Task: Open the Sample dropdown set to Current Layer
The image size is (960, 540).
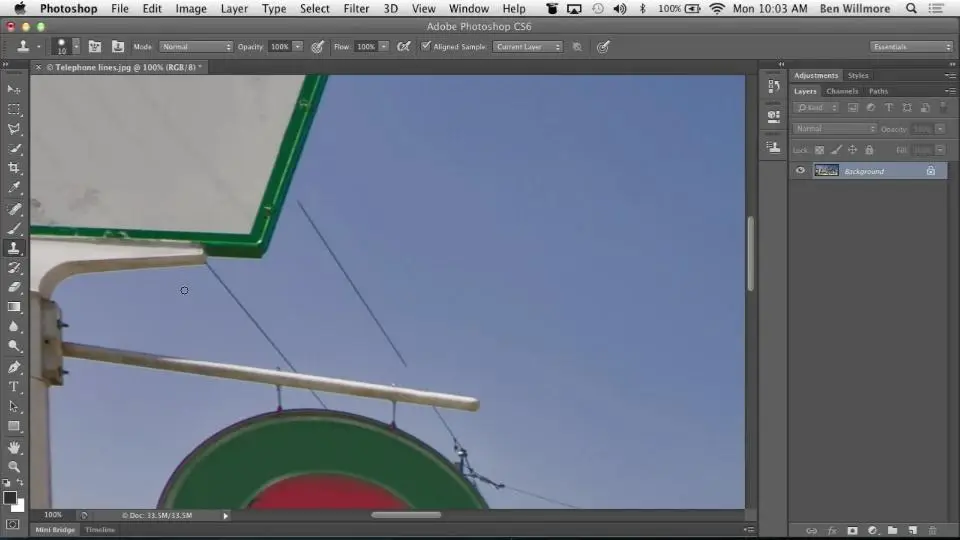Action: point(527,47)
